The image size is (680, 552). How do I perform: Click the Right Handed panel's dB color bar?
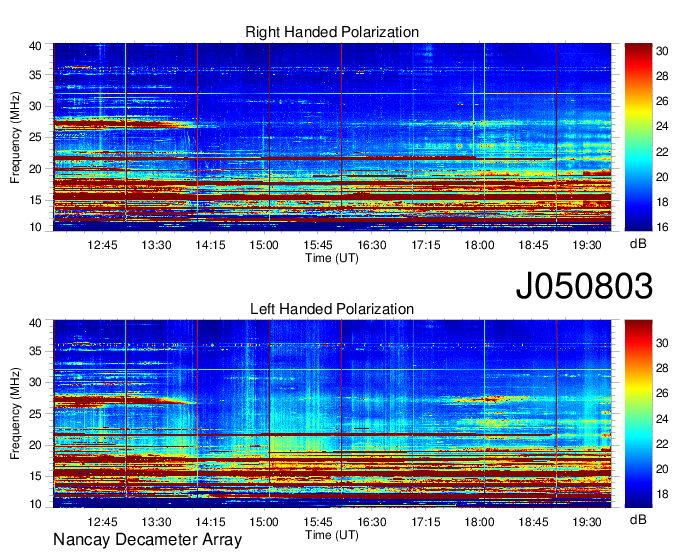pos(638,137)
